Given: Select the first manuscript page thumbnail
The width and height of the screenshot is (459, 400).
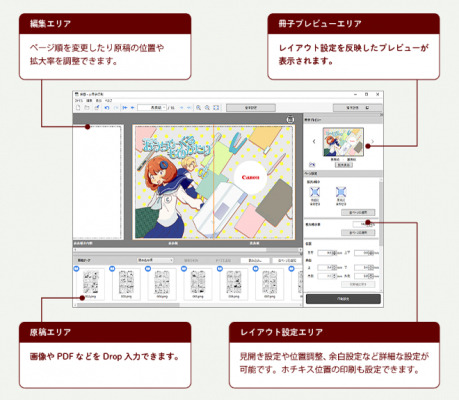Looking at the screenshot, I should point(91,284).
